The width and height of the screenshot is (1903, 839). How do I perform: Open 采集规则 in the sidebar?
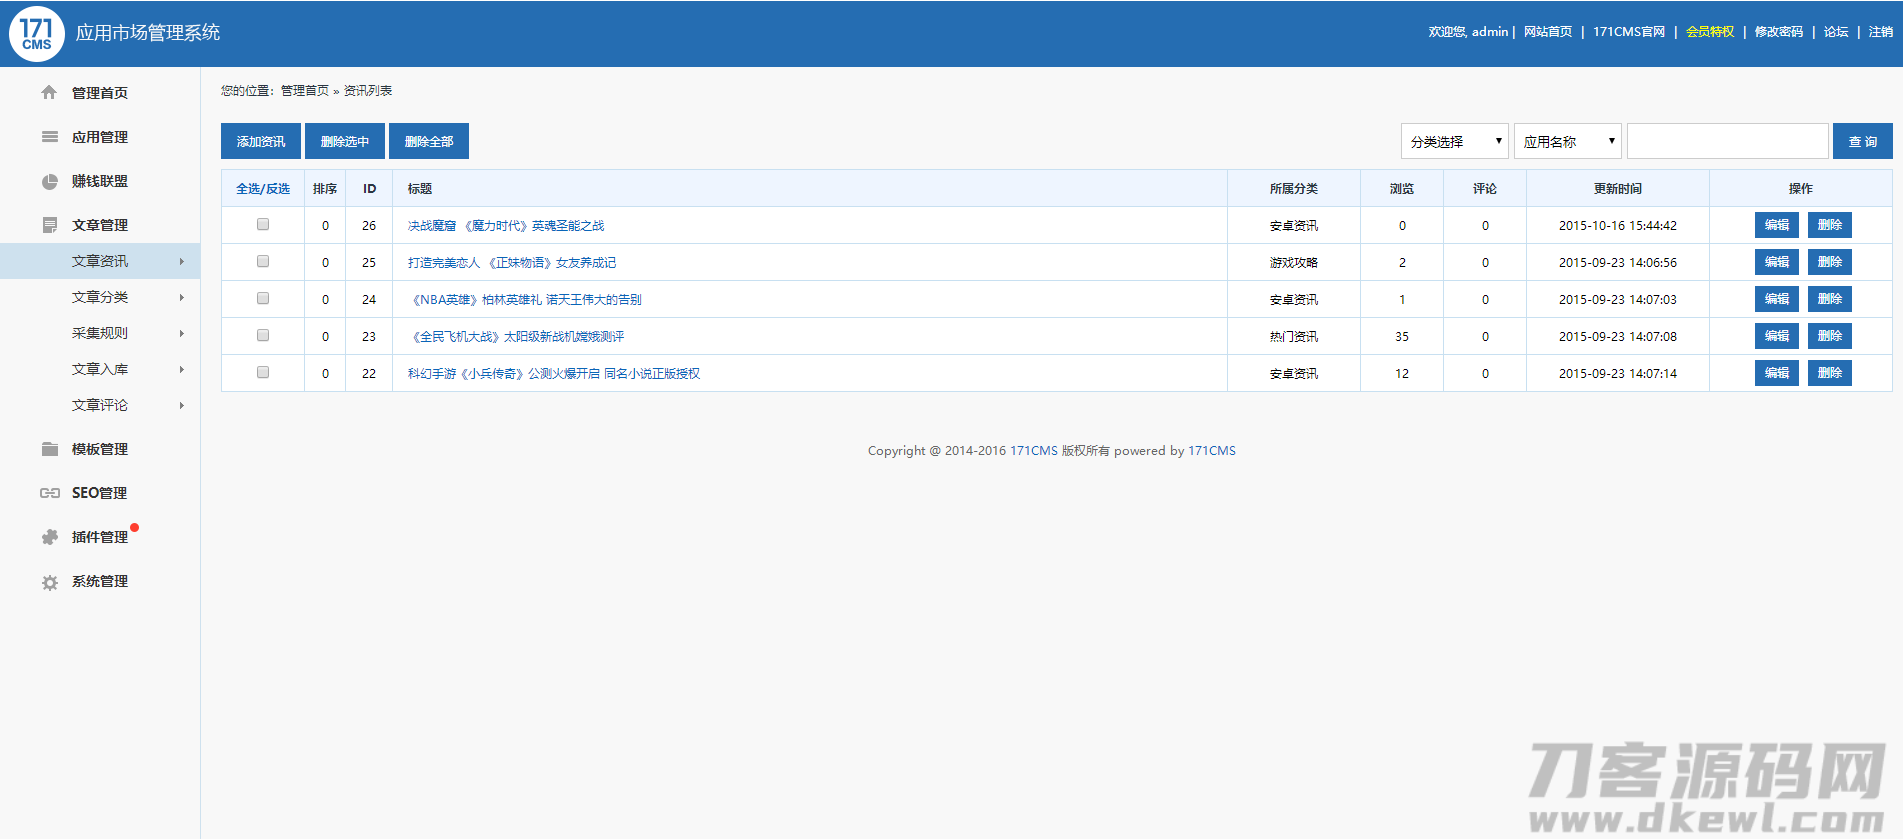pos(100,333)
